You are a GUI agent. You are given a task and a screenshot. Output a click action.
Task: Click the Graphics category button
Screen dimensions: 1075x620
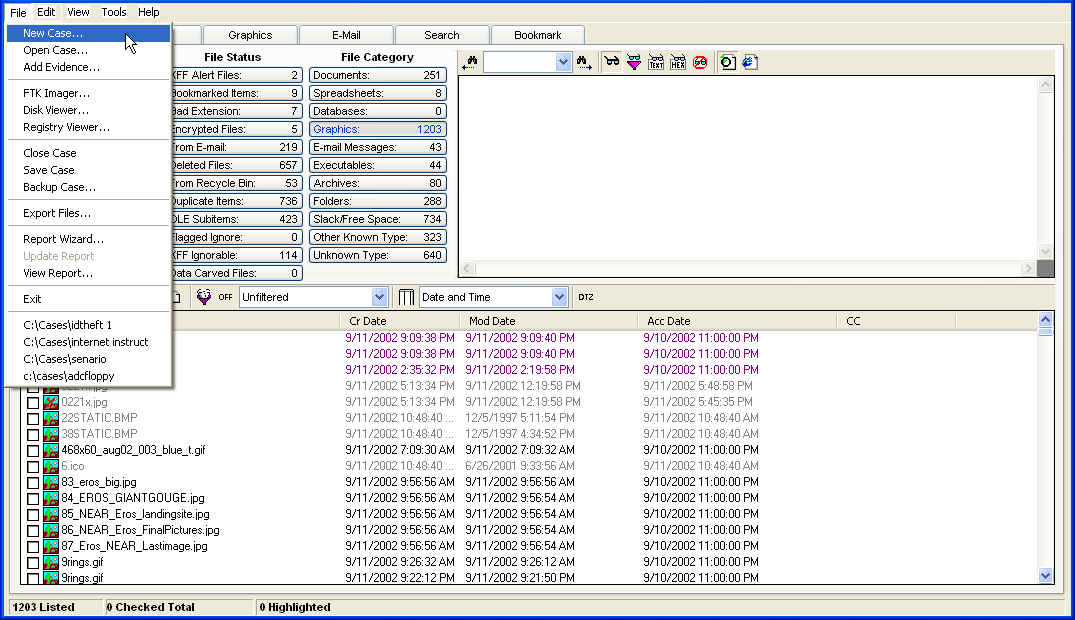pos(378,129)
